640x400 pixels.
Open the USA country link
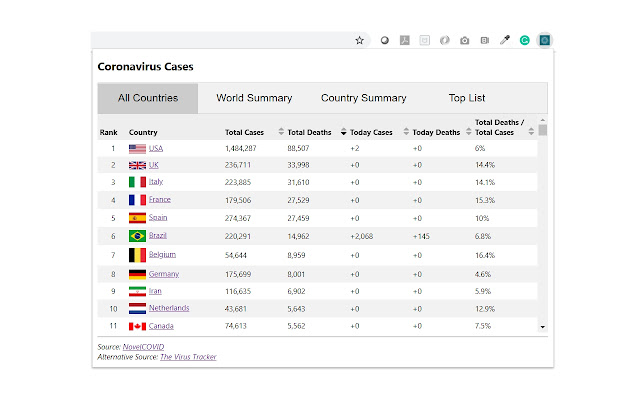click(156, 148)
